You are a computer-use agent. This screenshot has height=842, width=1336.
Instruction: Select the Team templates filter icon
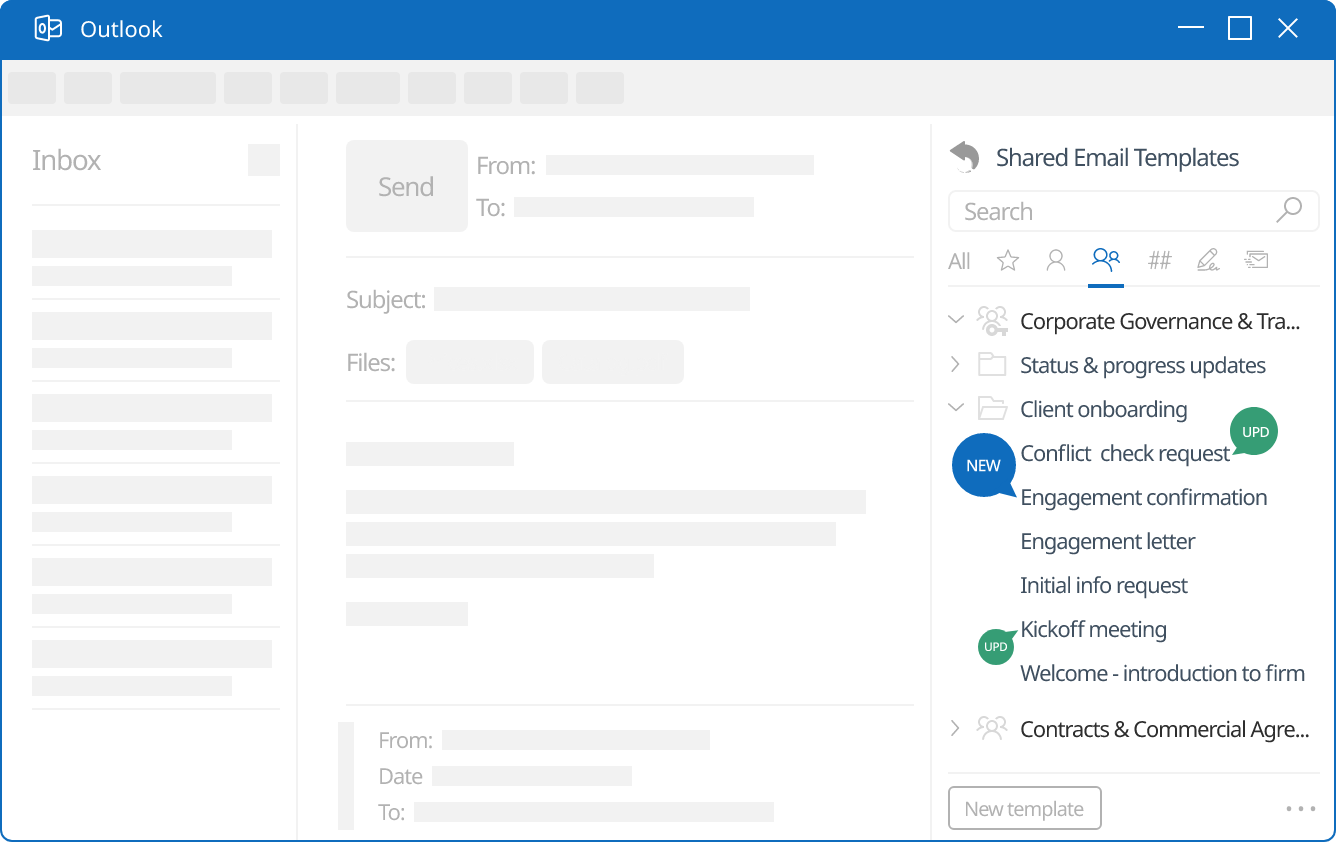click(1106, 260)
